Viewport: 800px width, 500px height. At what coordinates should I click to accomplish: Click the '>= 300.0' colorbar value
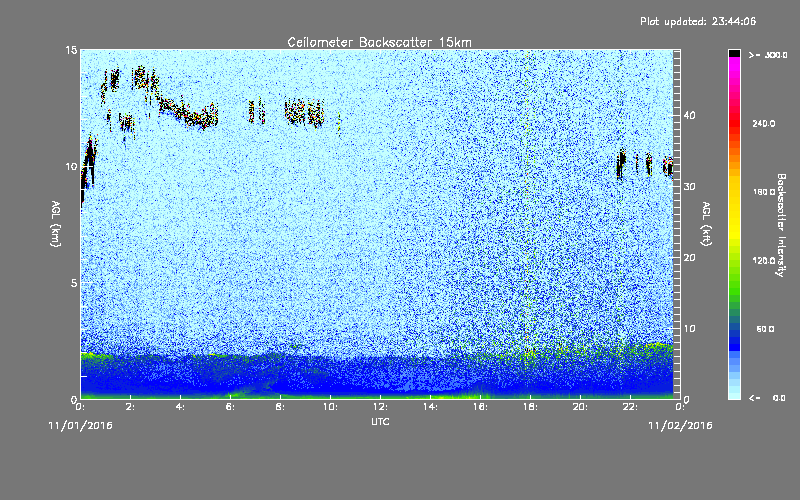pos(768,55)
